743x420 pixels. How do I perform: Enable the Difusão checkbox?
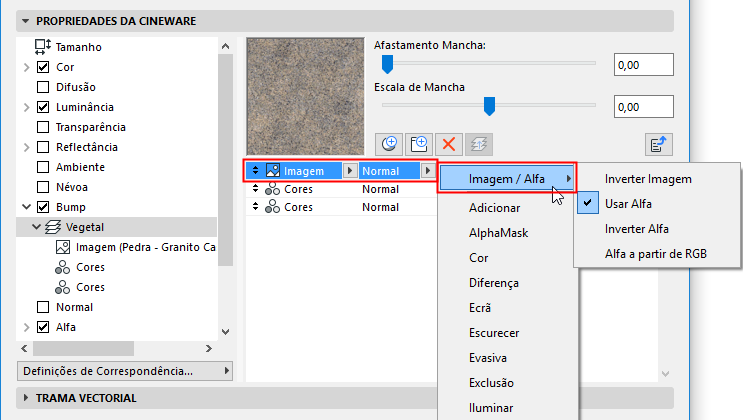pyautogui.click(x=43, y=87)
